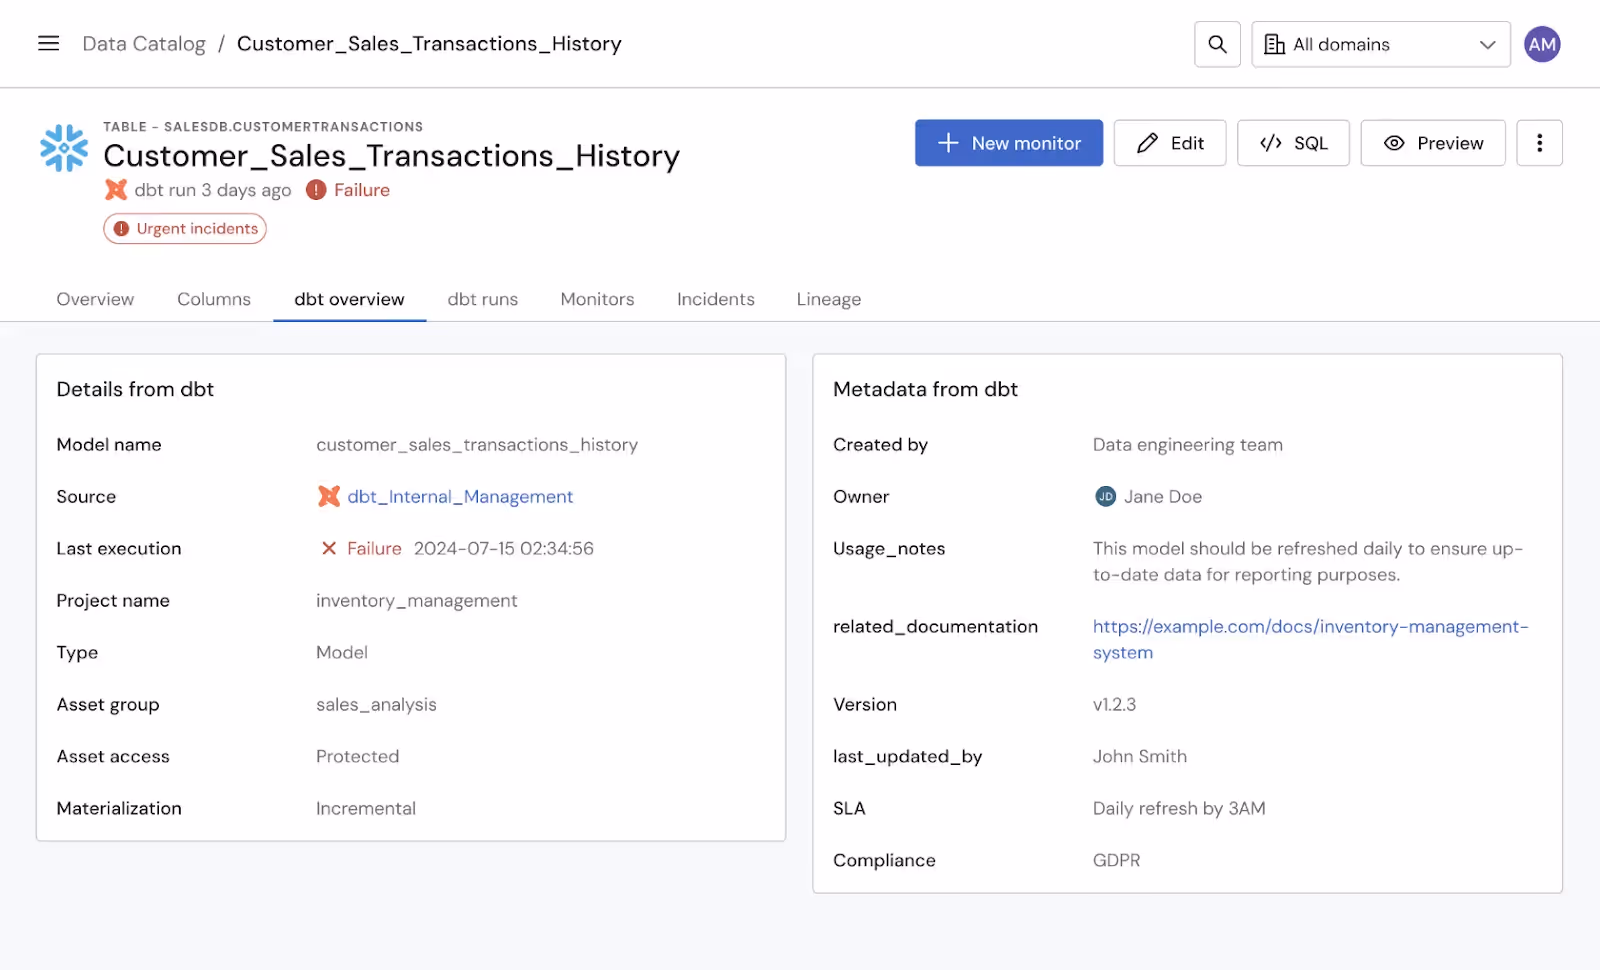Click the 'Jane Doe' owner name

(1163, 496)
